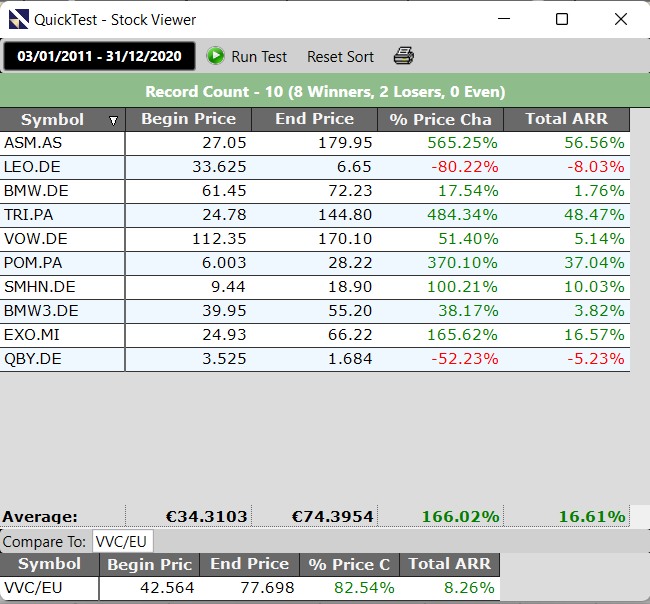Click the QuickTest app logo icon
650x604 pixels.
[18, 19]
